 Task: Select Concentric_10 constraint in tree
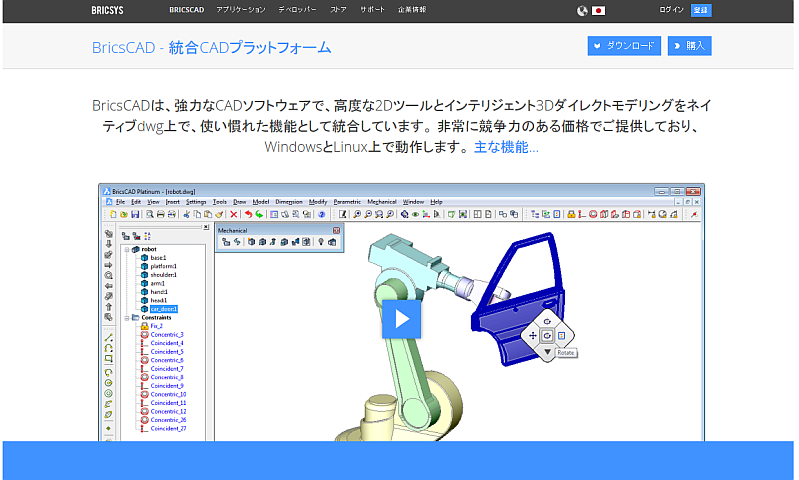click(x=169, y=394)
